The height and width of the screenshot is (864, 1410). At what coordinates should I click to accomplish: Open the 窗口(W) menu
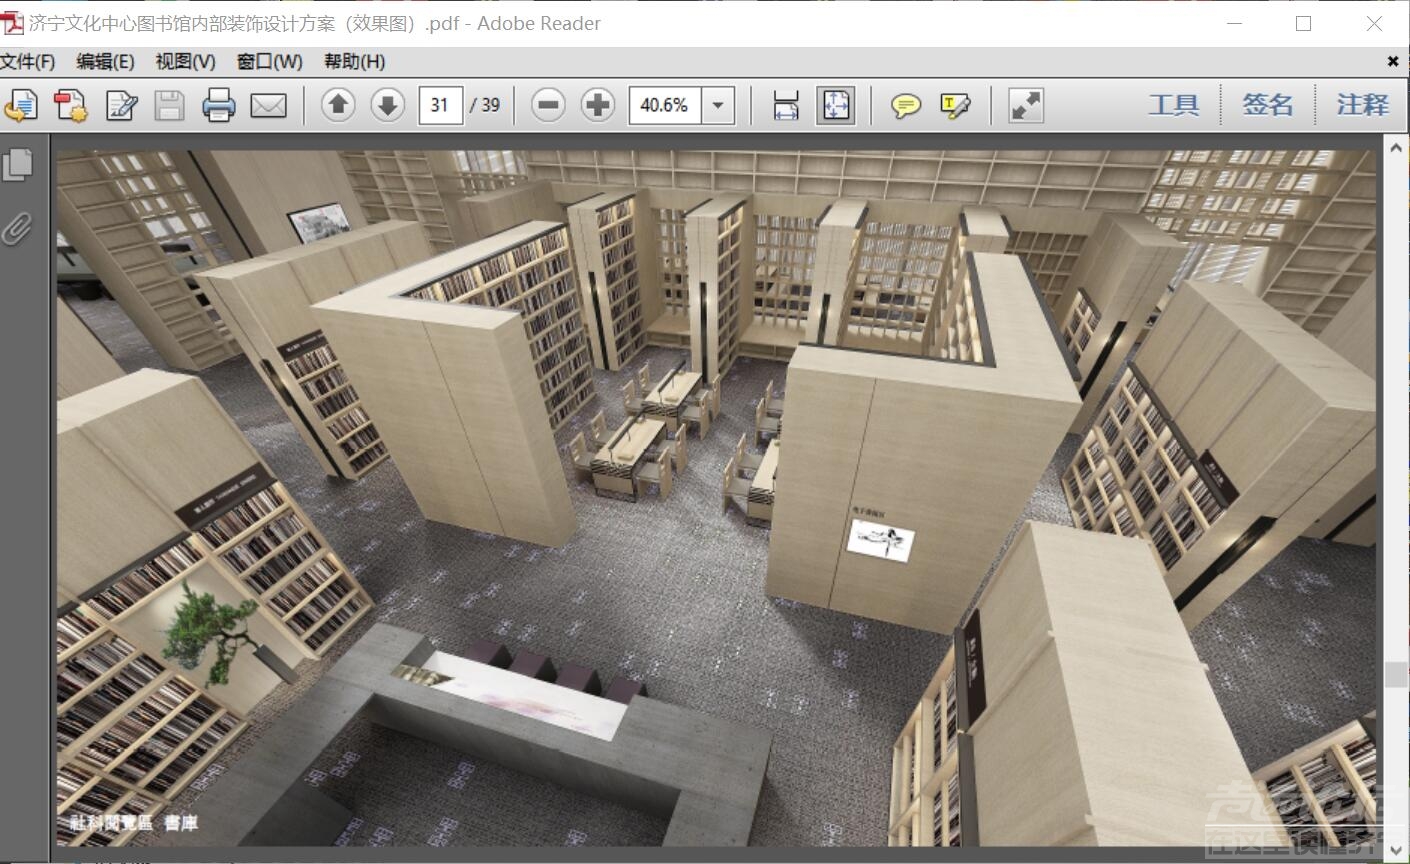pos(269,61)
